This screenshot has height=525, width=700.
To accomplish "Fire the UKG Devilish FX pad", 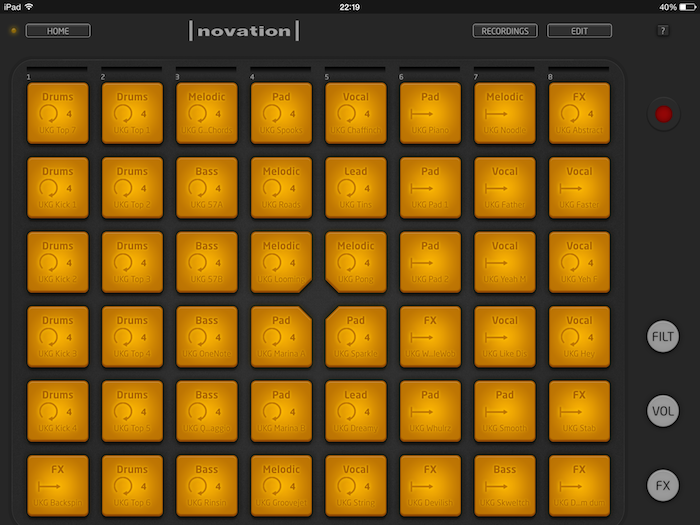I will click(430, 486).
